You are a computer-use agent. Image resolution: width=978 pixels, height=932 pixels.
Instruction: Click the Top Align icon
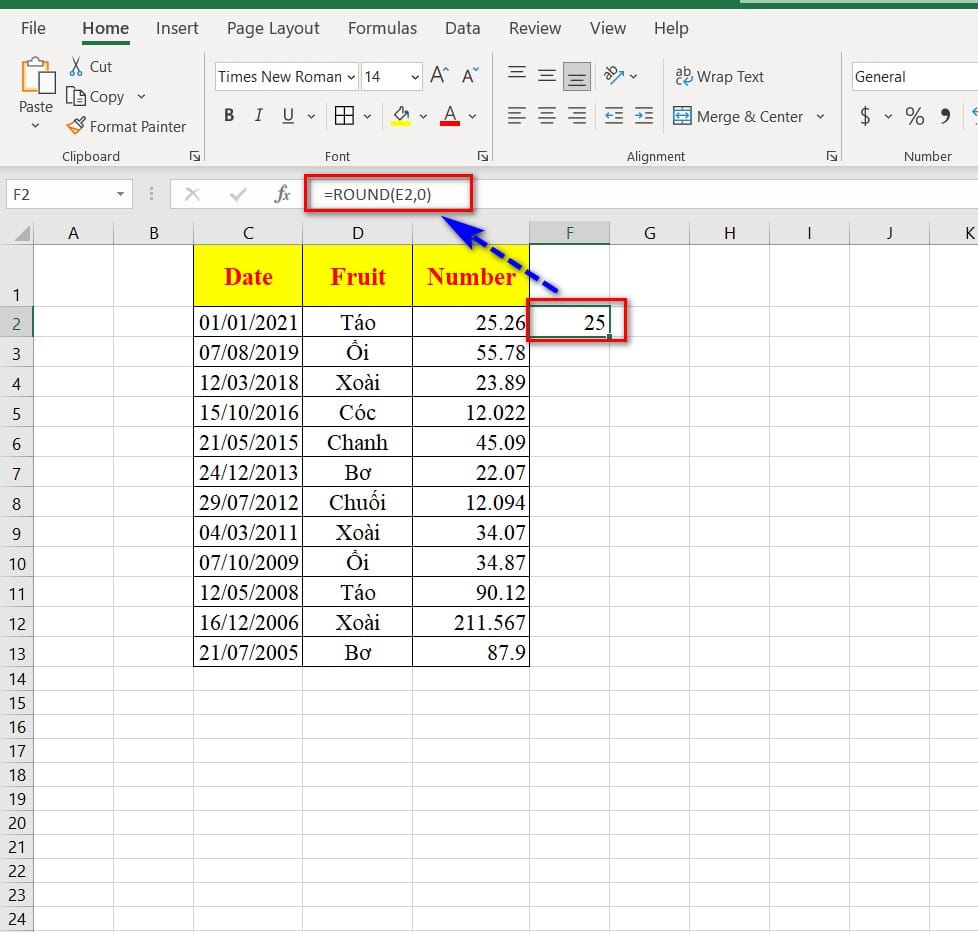[516, 74]
